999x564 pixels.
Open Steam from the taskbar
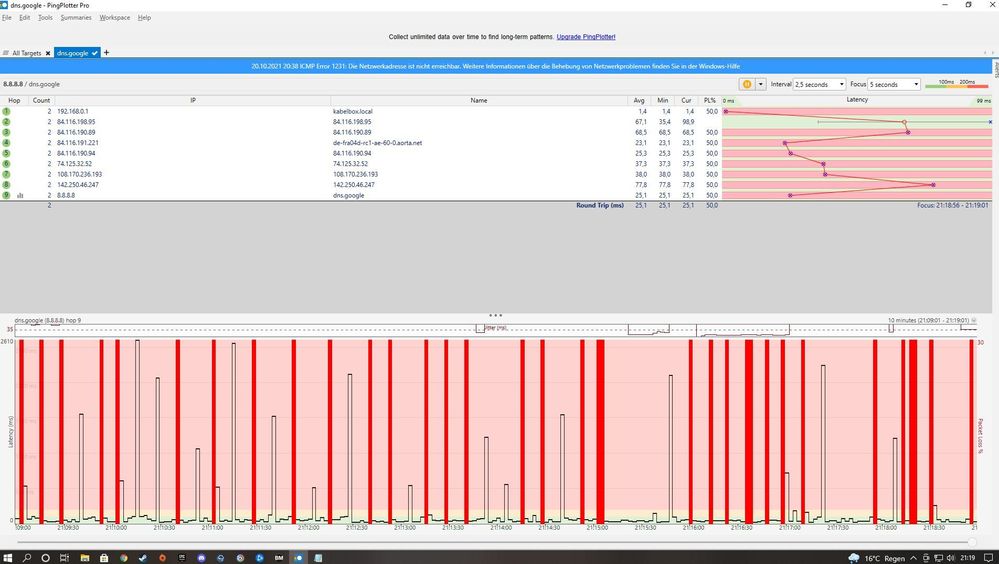coord(143,558)
